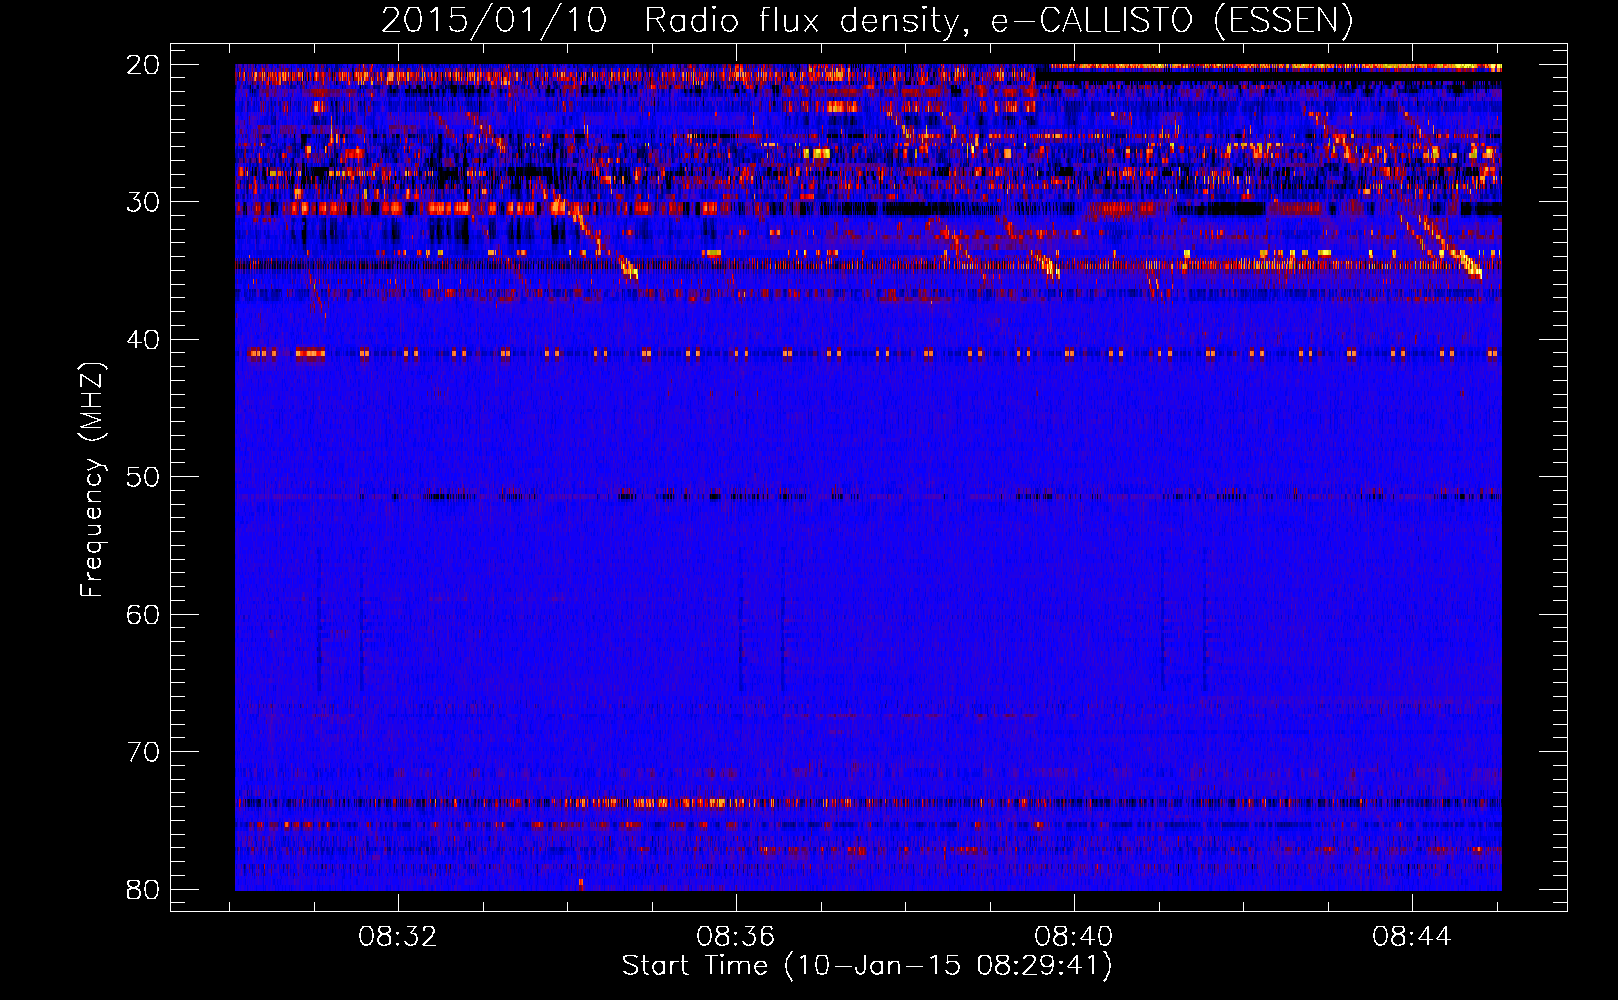The width and height of the screenshot is (1618, 1000).
Task: Click the 70 frequency tick label
Action: click(x=143, y=752)
